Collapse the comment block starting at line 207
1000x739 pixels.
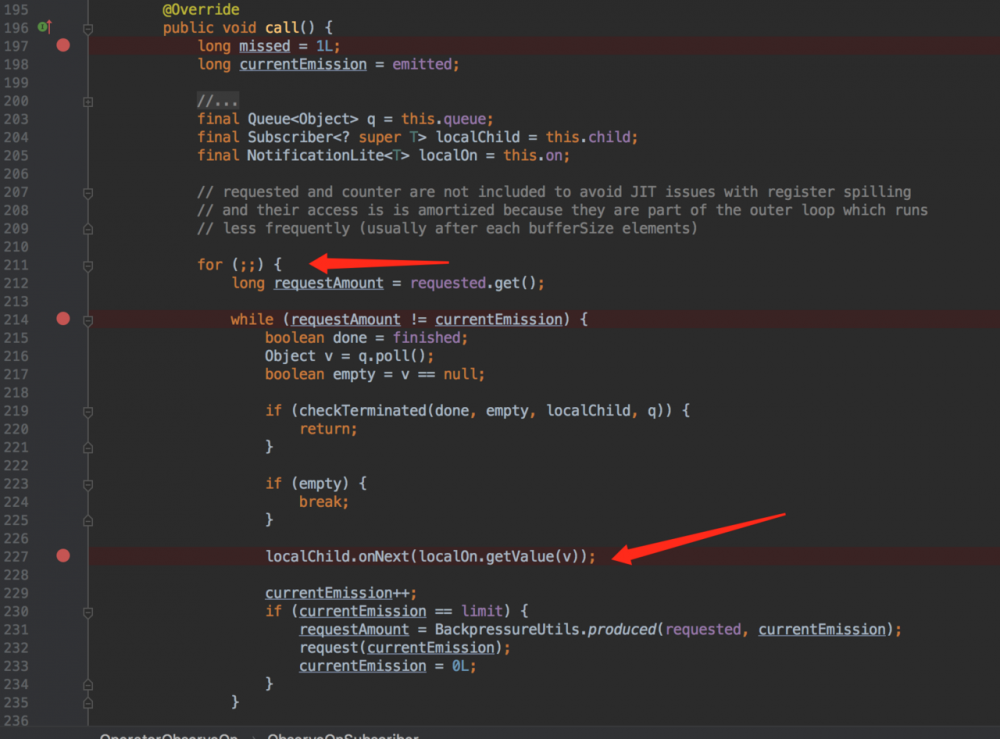pos(87,191)
